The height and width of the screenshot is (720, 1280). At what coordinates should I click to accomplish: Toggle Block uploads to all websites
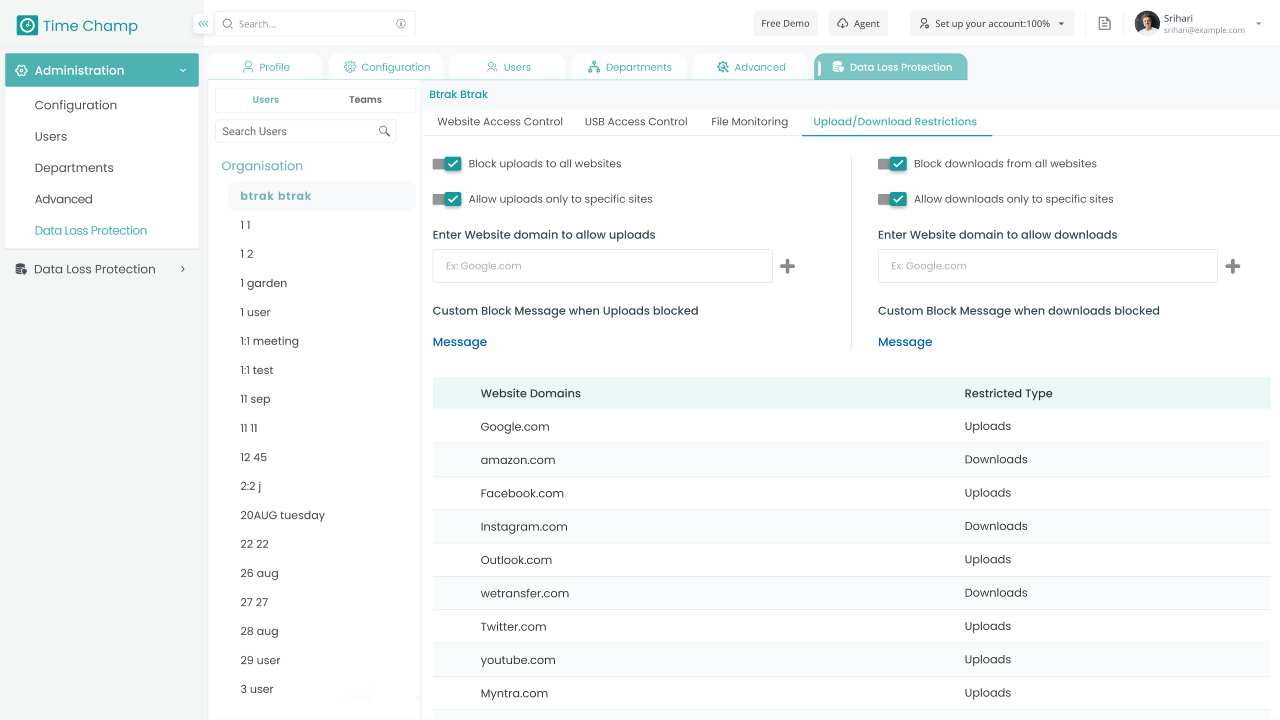(447, 164)
